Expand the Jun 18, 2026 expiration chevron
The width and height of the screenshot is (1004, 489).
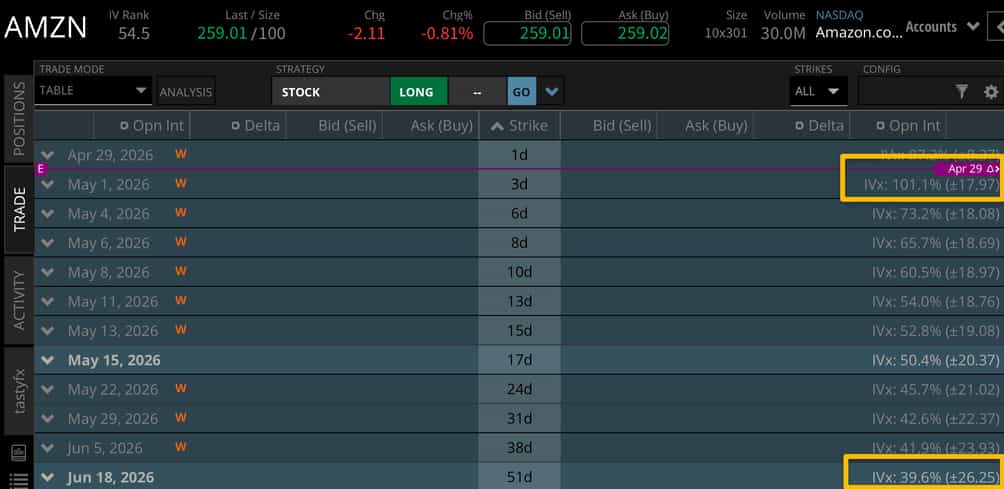47,477
